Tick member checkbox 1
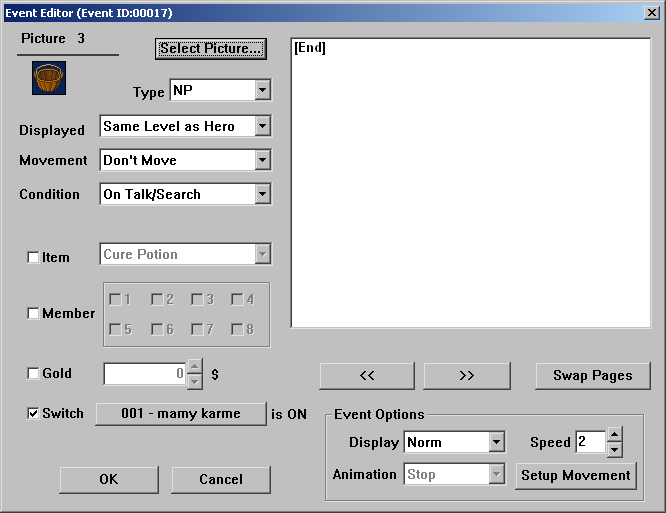Image resolution: width=666 pixels, height=513 pixels. coord(115,299)
